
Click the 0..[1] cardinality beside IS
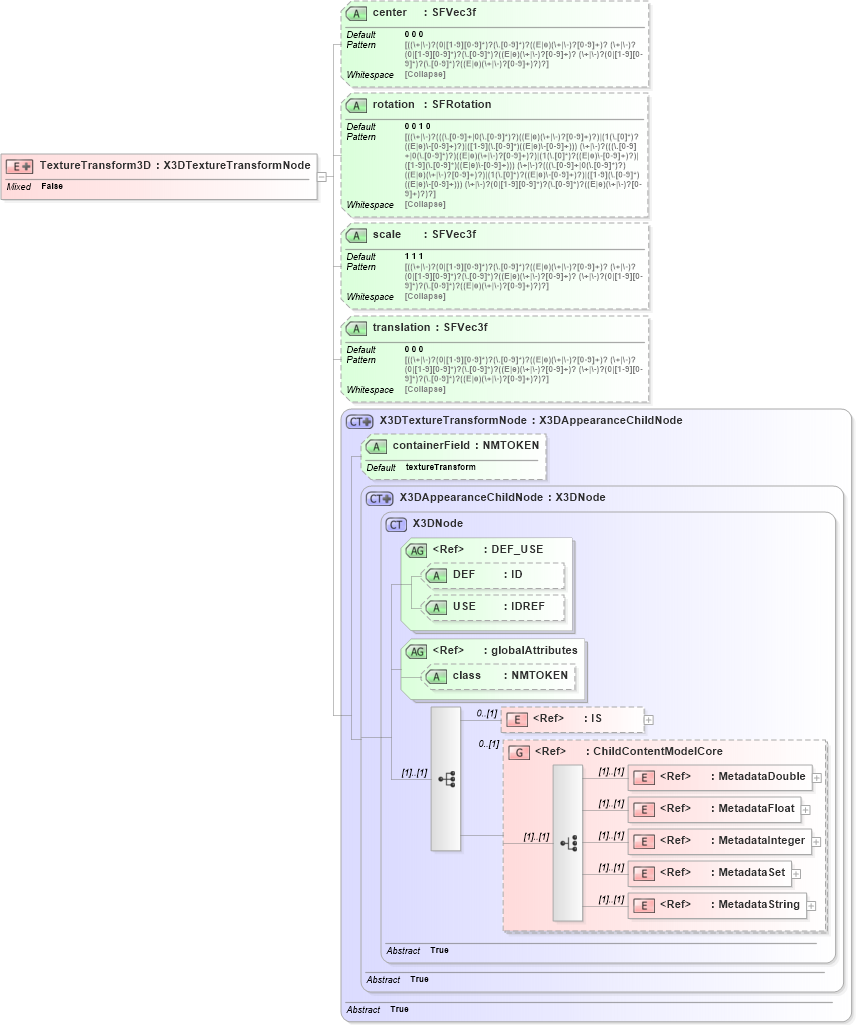pos(487,713)
